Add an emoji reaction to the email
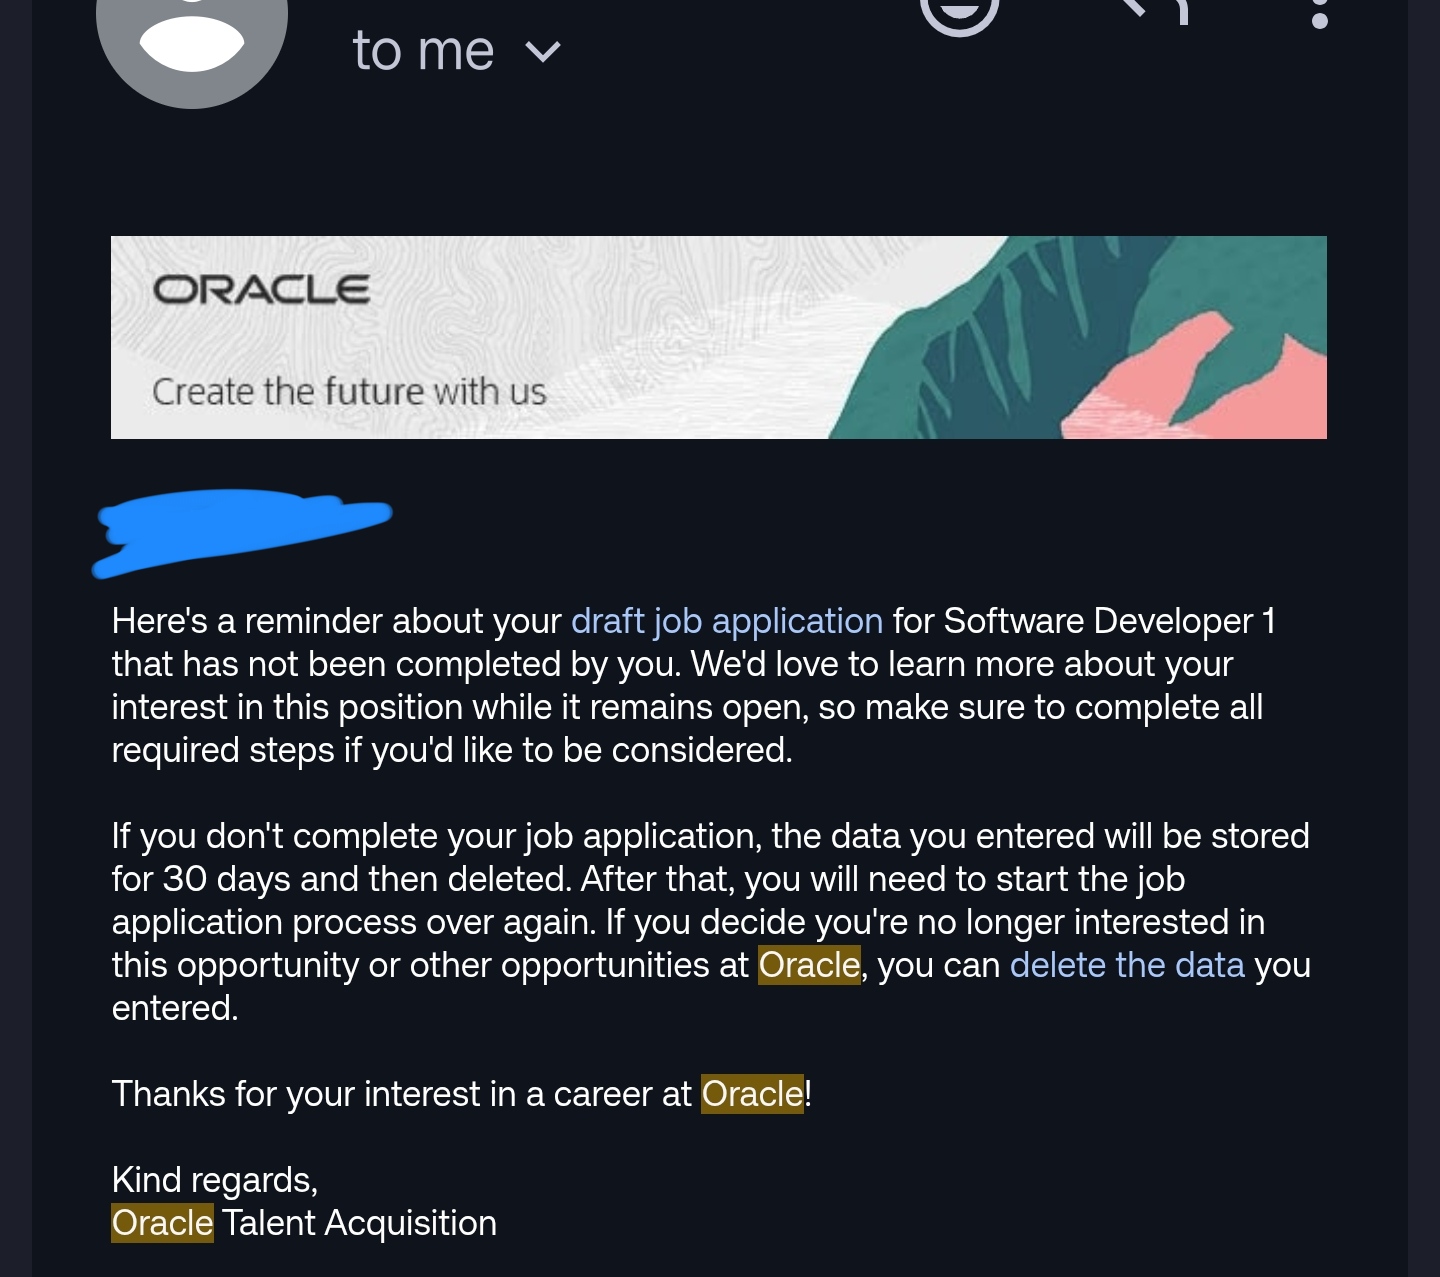This screenshot has height=1277, width=1440. coord(959,12)
